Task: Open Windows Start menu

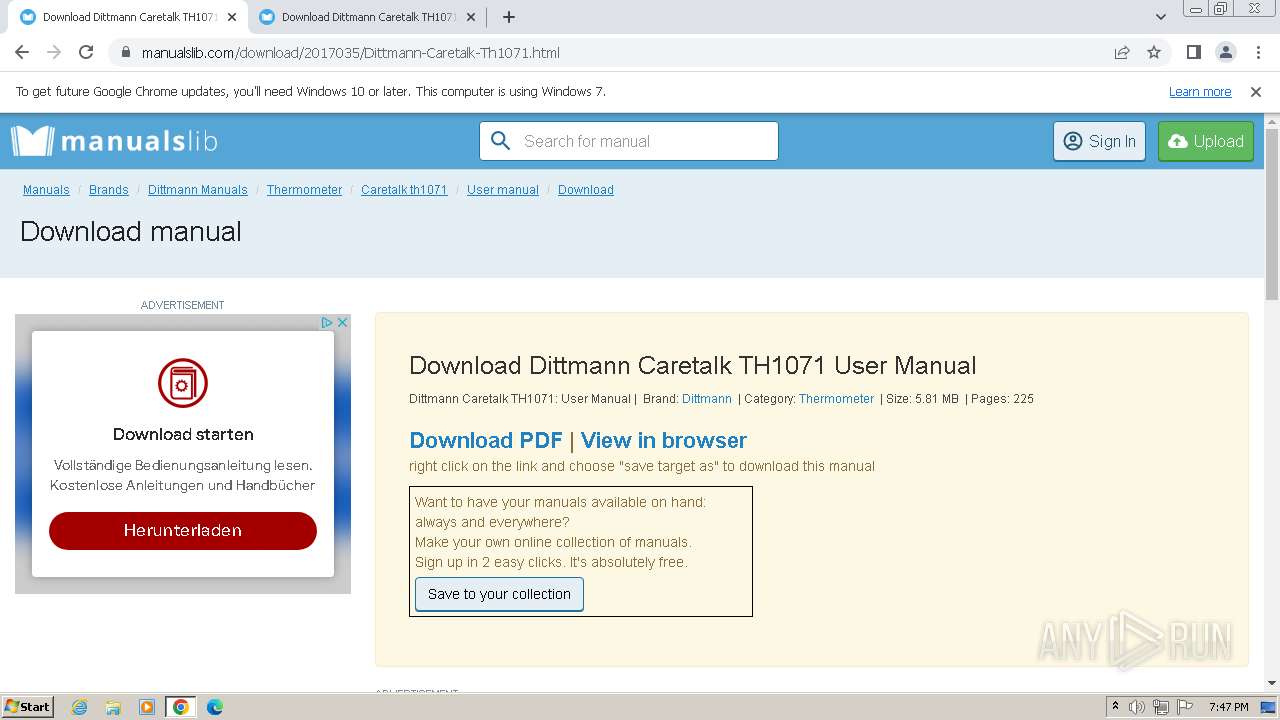Action: click(28, 707)
